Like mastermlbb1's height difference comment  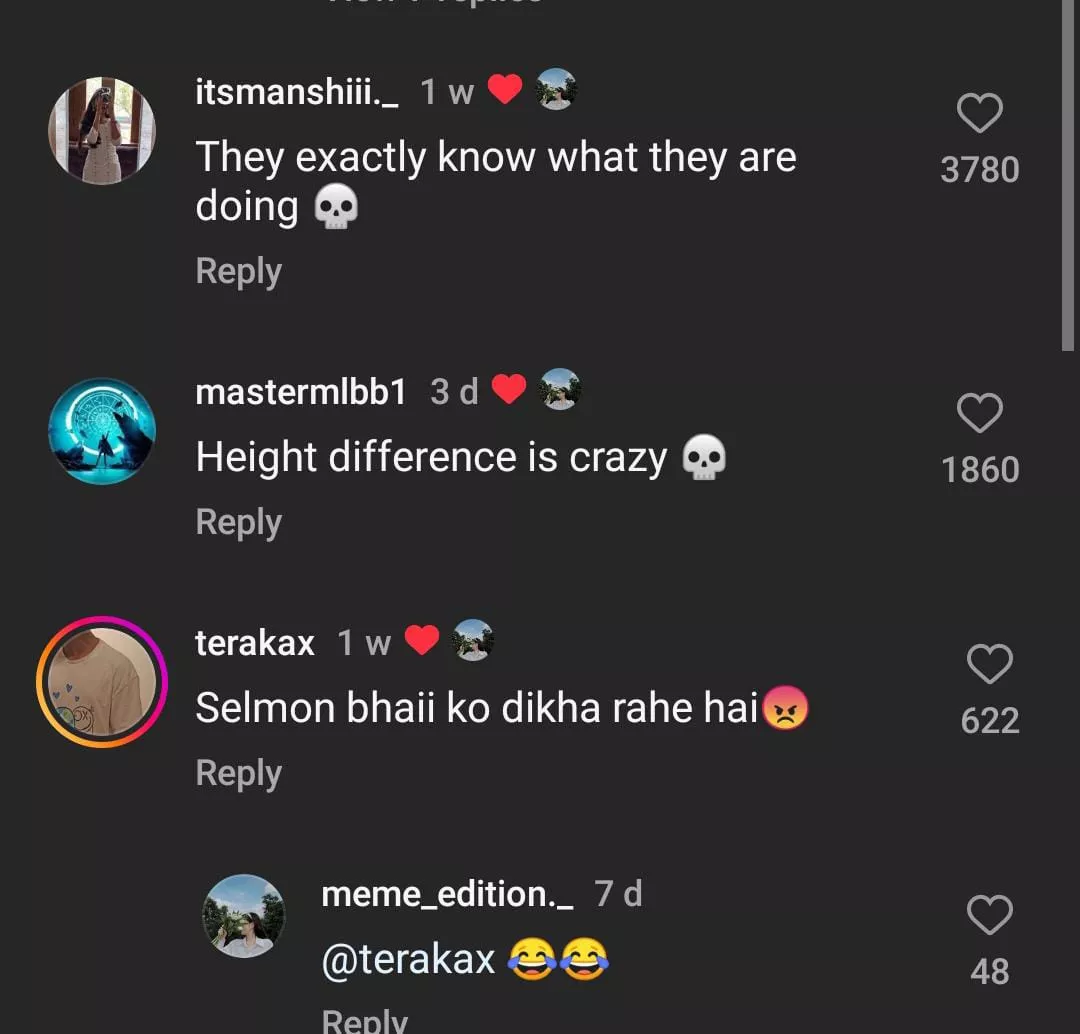(x=980, y=413)
